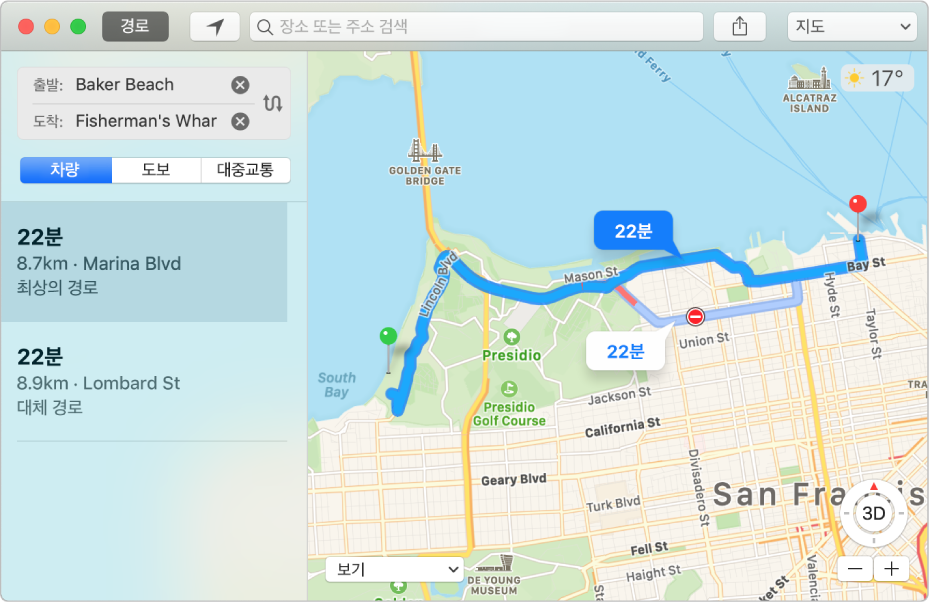
Task: Click the current location arrow icon
Action: (x=215, y=26)
